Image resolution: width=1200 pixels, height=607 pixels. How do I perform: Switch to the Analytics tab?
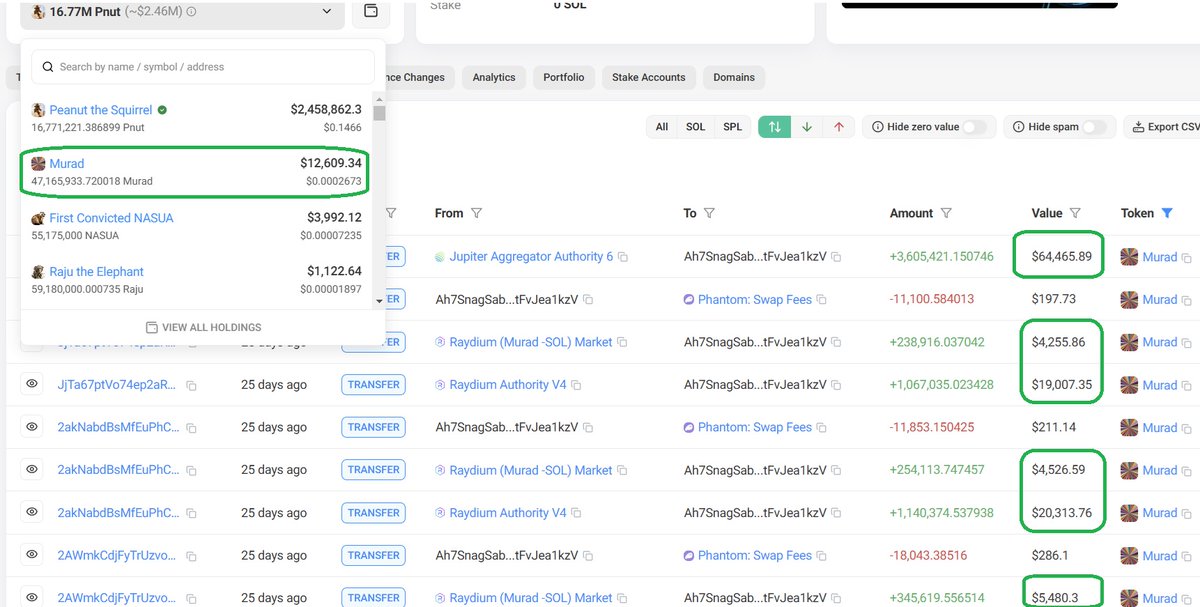494,77
